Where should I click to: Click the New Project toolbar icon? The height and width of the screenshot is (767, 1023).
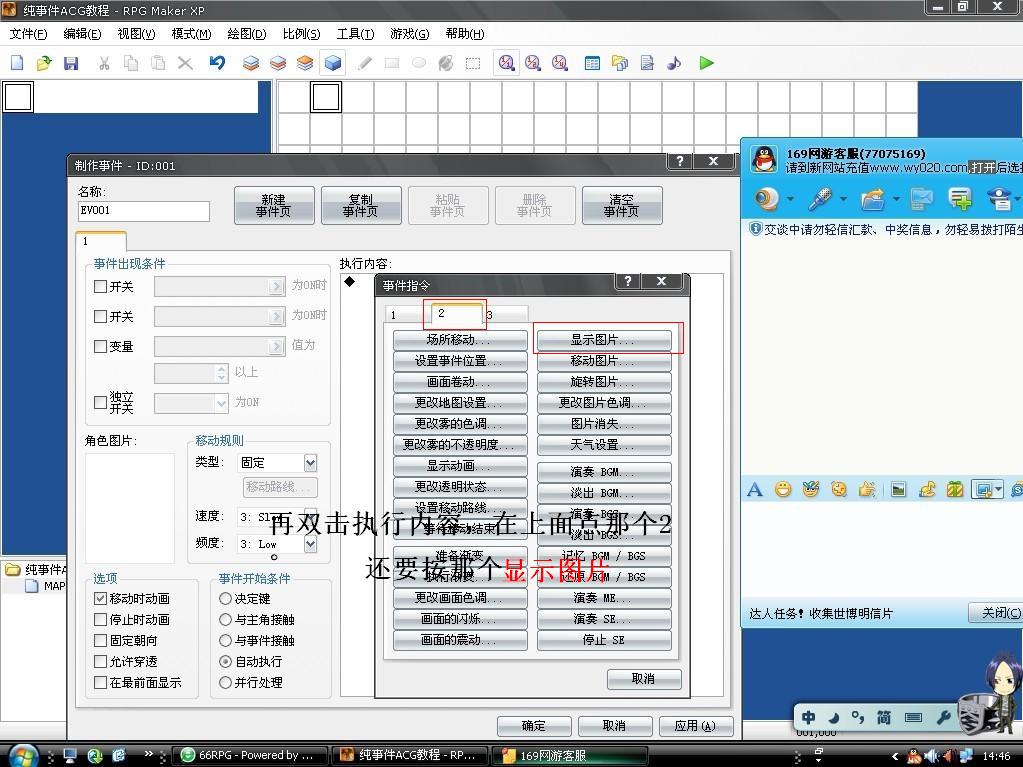click(x=17, y=63)
